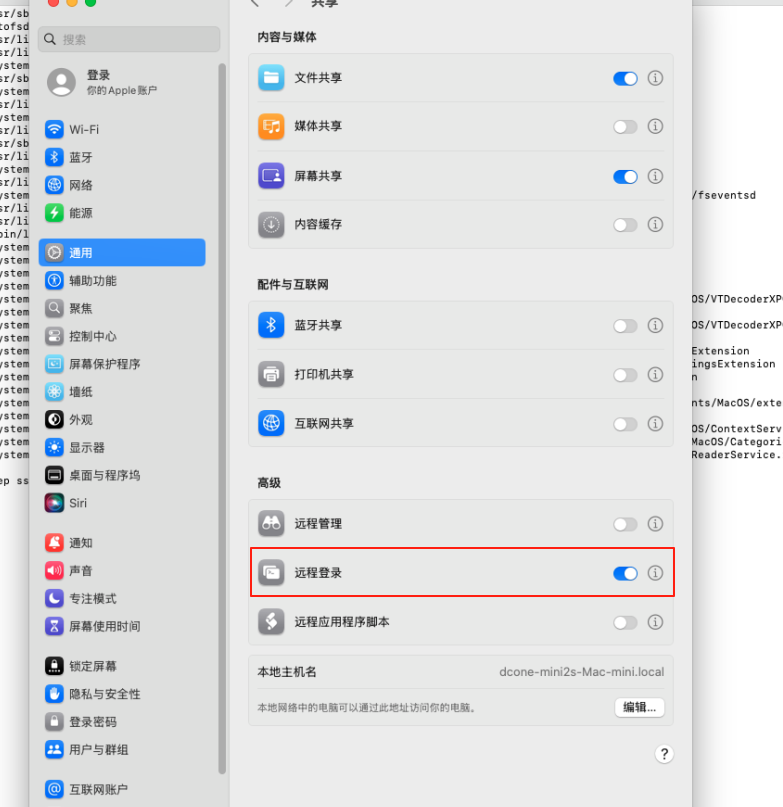Viewport: 783px width, 807px height.
Task: Click the 内容缓存 download icon
Action: pyautogui.click(x=271, y=224)
